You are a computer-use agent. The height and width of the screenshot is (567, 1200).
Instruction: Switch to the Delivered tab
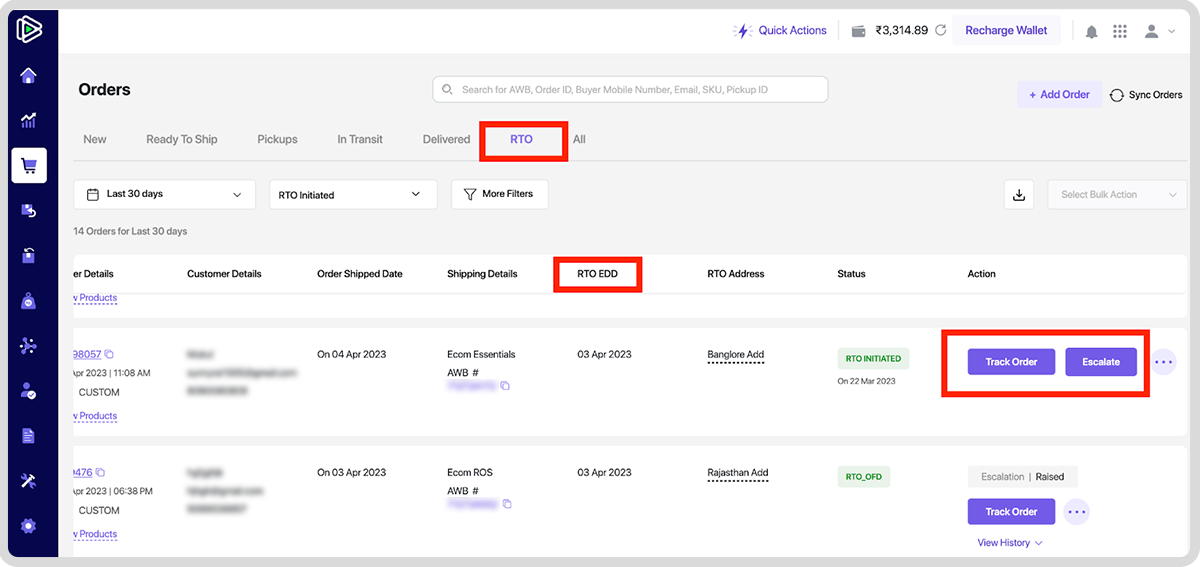446,139
